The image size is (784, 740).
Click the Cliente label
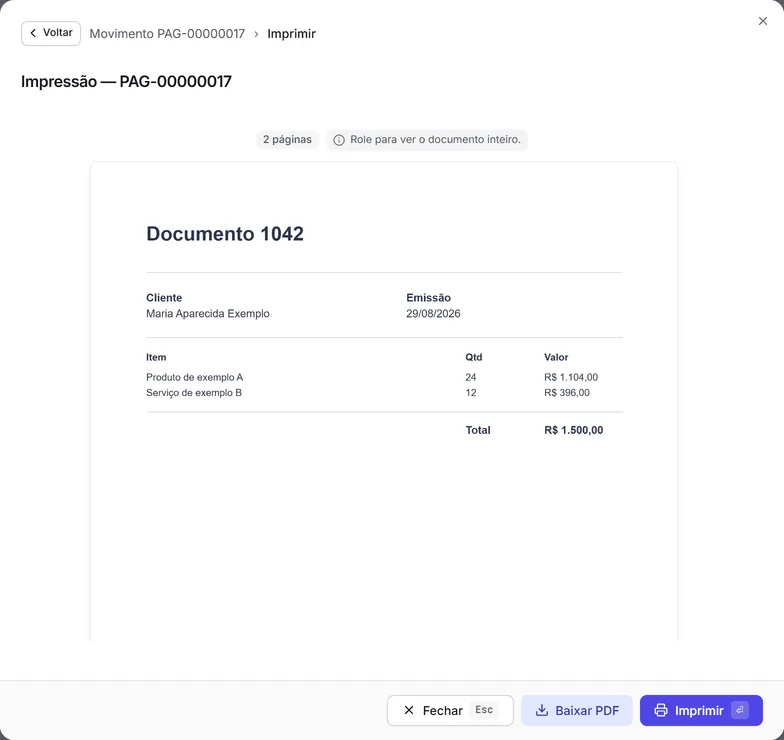coord(164,298)
